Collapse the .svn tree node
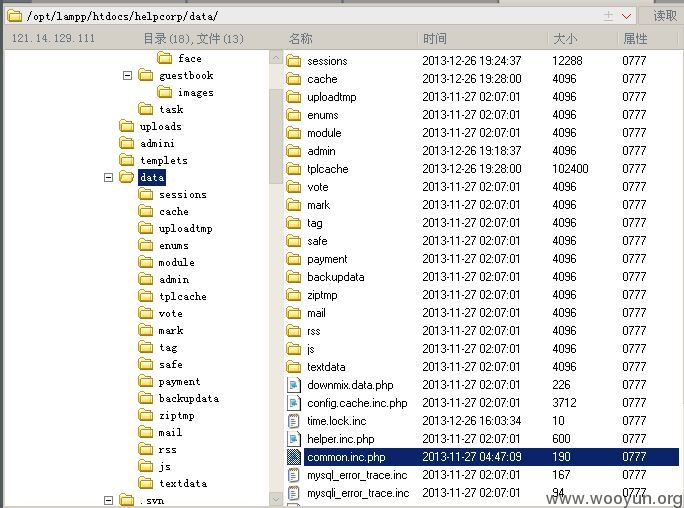 click(x=109, y=500)
